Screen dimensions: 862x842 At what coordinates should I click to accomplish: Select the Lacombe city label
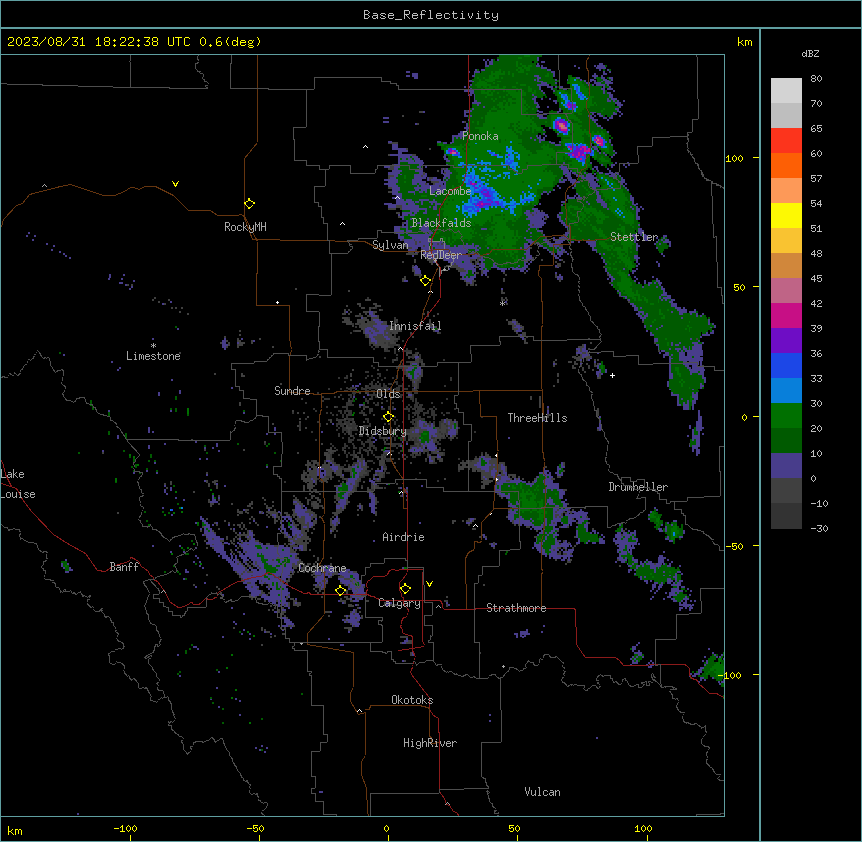450,191
